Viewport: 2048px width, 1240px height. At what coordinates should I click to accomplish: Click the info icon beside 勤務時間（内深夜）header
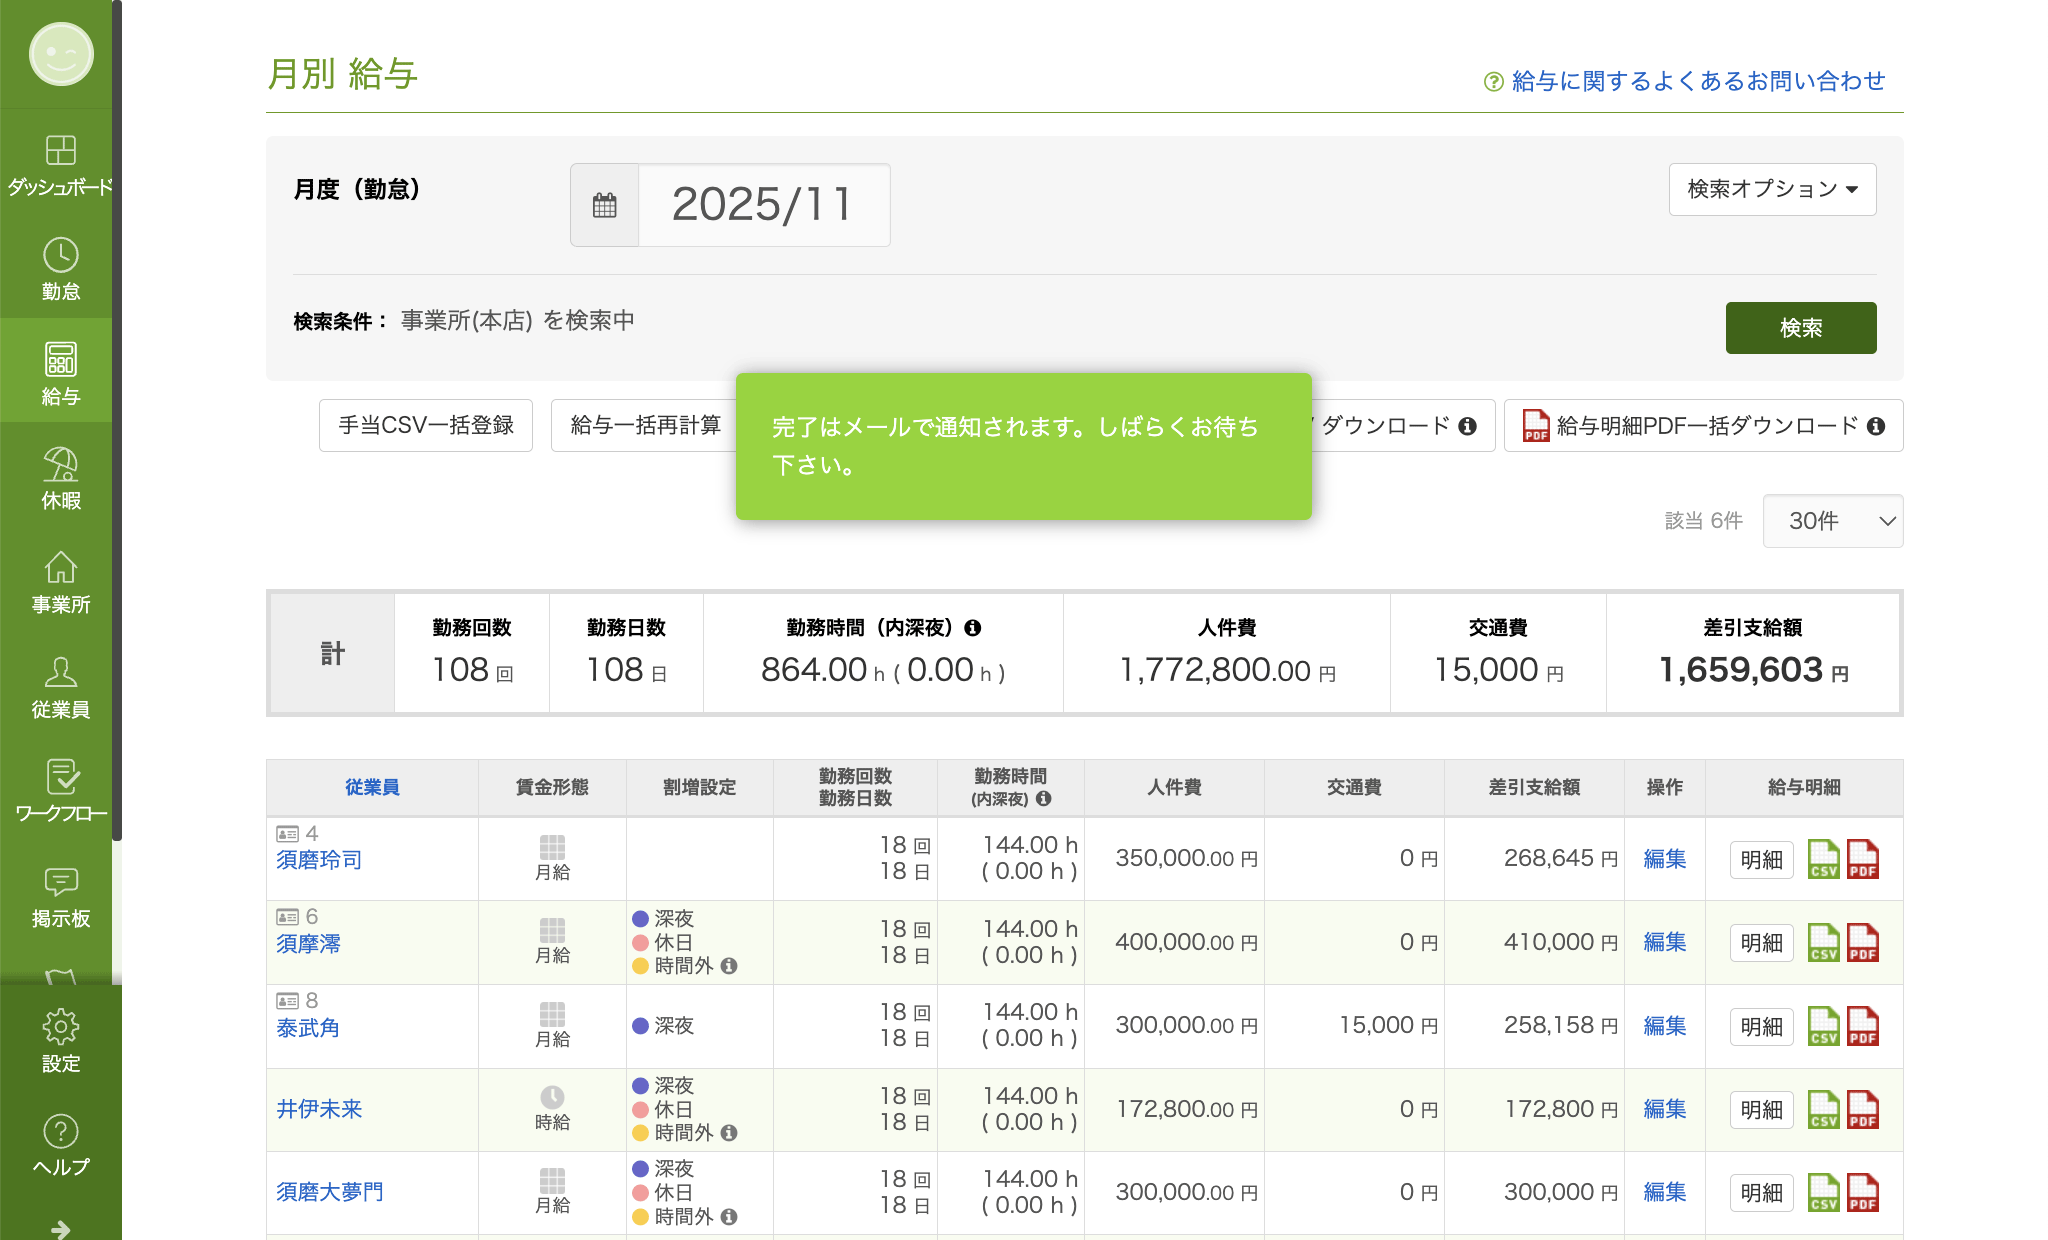click(1045, 799)
